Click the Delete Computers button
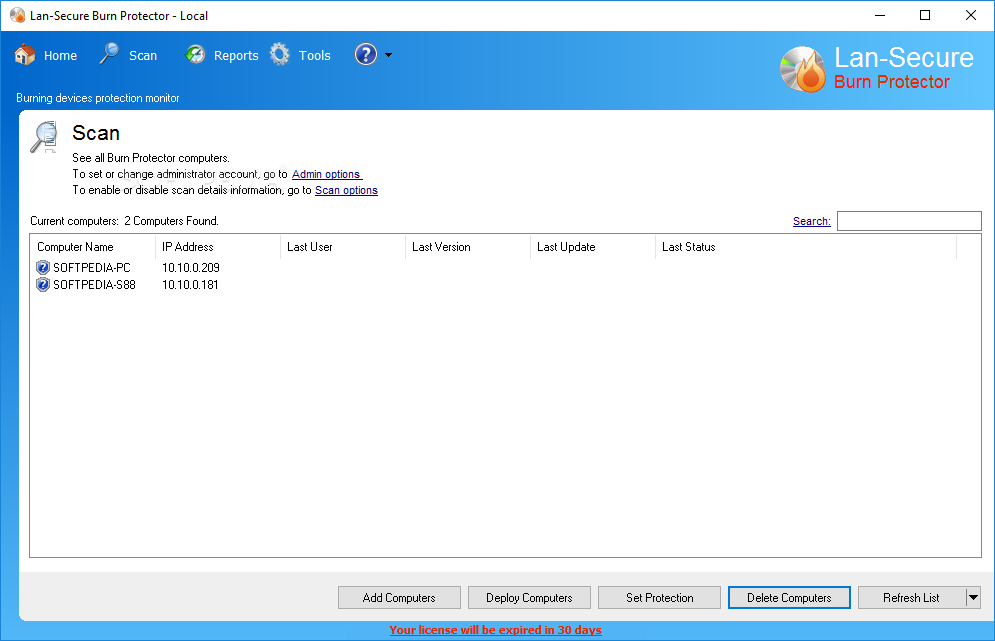 (x=789, y=597)
